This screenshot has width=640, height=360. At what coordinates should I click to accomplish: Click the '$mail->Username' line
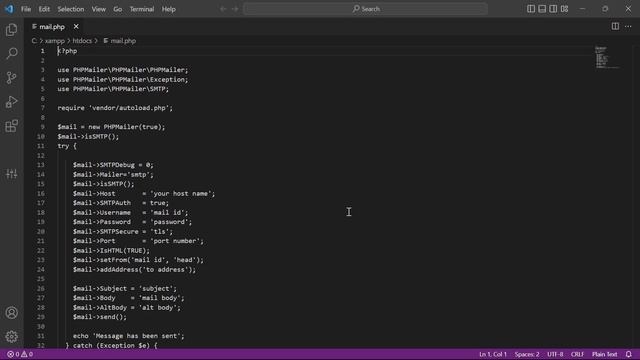tap(131, 213)
